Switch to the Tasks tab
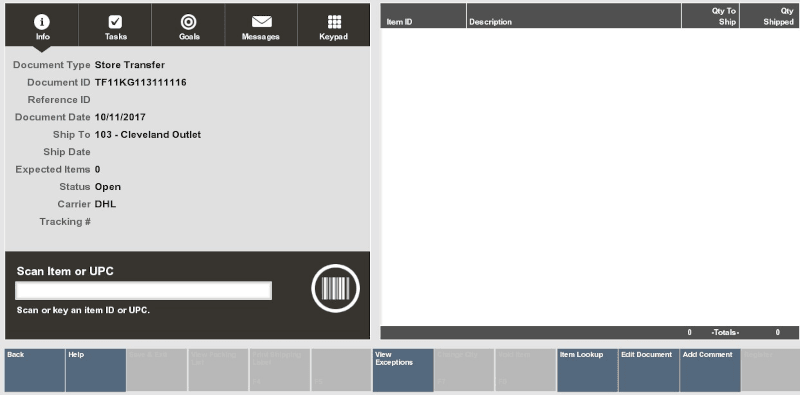 coord(115,25)
